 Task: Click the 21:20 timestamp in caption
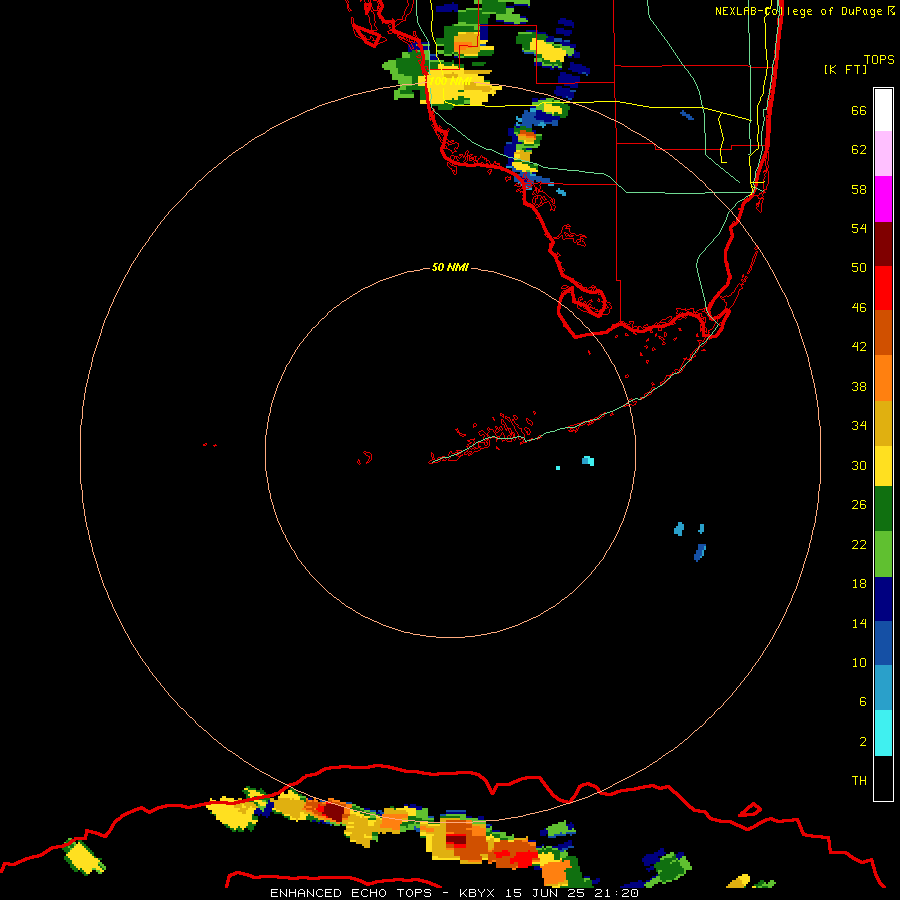(617, 893)
